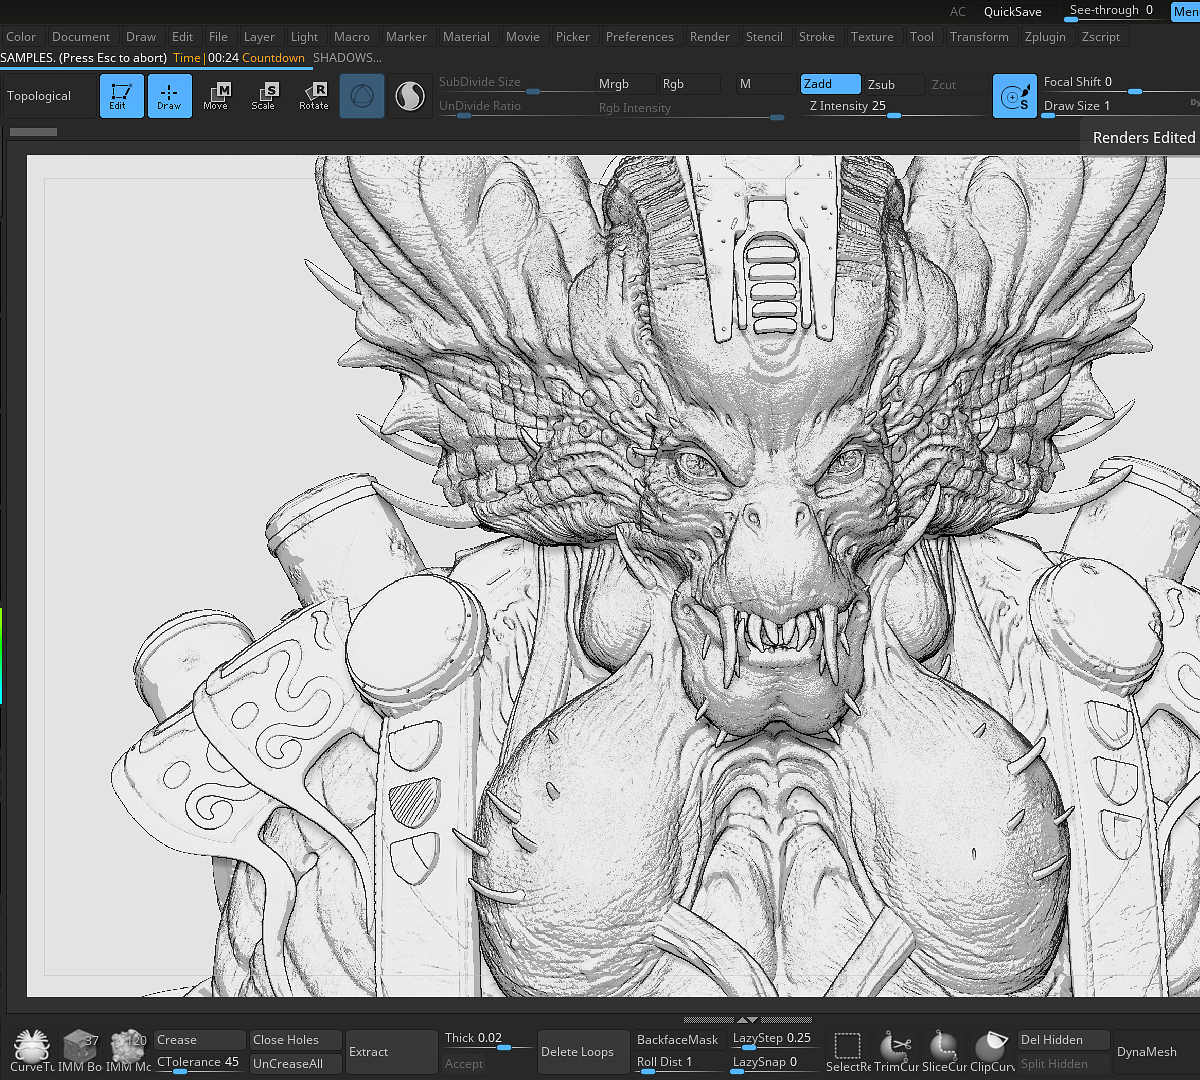This screenshot has height=1080, width=1200.
Task: Adjust the Focal Shift slider
Action: click(x=1120, y=84)
